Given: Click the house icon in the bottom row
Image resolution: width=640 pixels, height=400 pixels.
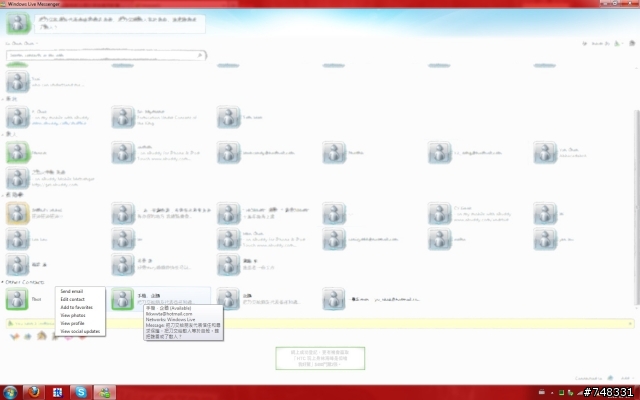Looking at the screenshot, I should (x=42, y=336).
